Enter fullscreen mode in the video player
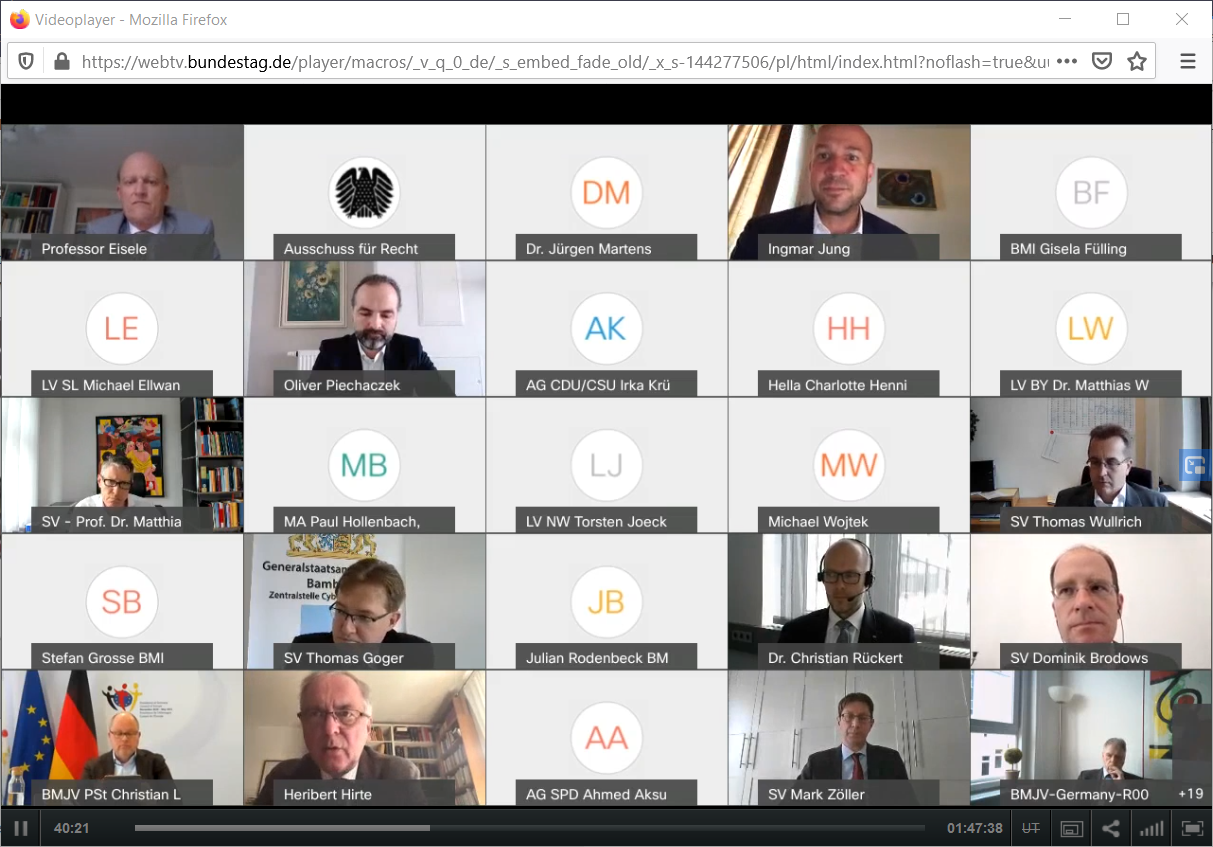 (x=1192, y=828)
